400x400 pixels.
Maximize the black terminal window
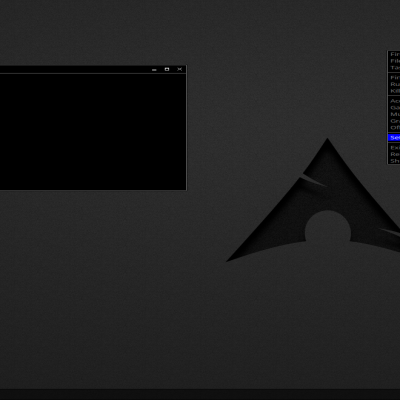click(x=167, y=69)
